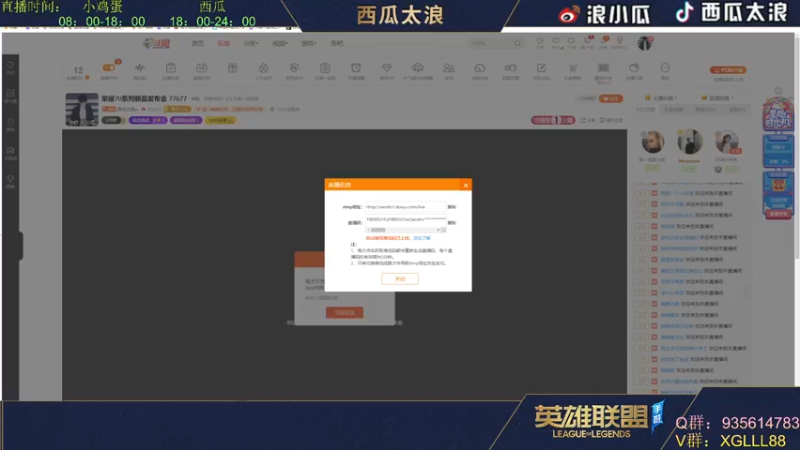Open the pencil edit toolbar icon
The height and width of the screenshot is (450, 800).
pyautogui.click(x=541, y=67)
